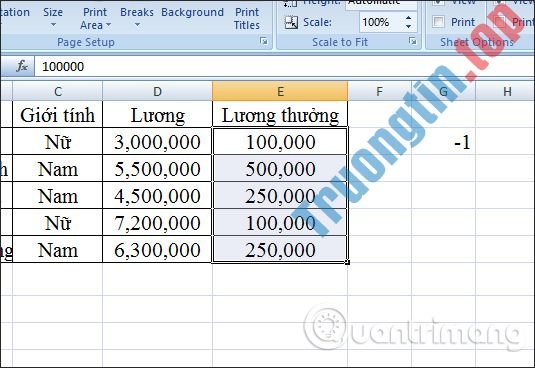Open the Print Area dropdown
Screen dimensions: 535x368
[x=95, y=18]
